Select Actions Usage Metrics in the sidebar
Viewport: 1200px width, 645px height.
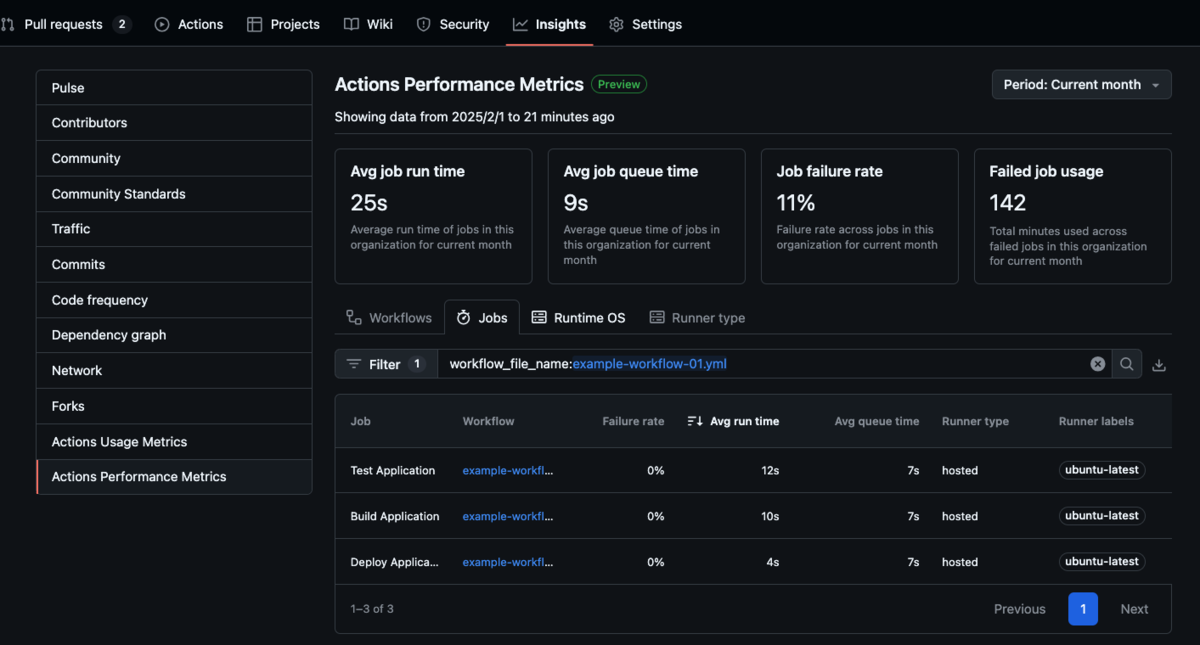(x=174, y=441)
